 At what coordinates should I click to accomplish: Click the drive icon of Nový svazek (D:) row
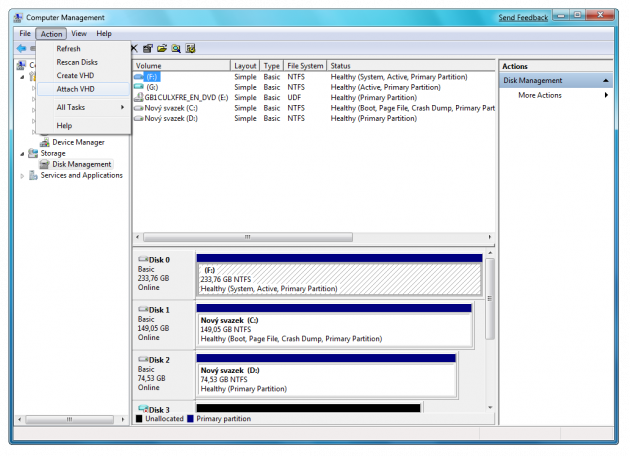point(139,118)
